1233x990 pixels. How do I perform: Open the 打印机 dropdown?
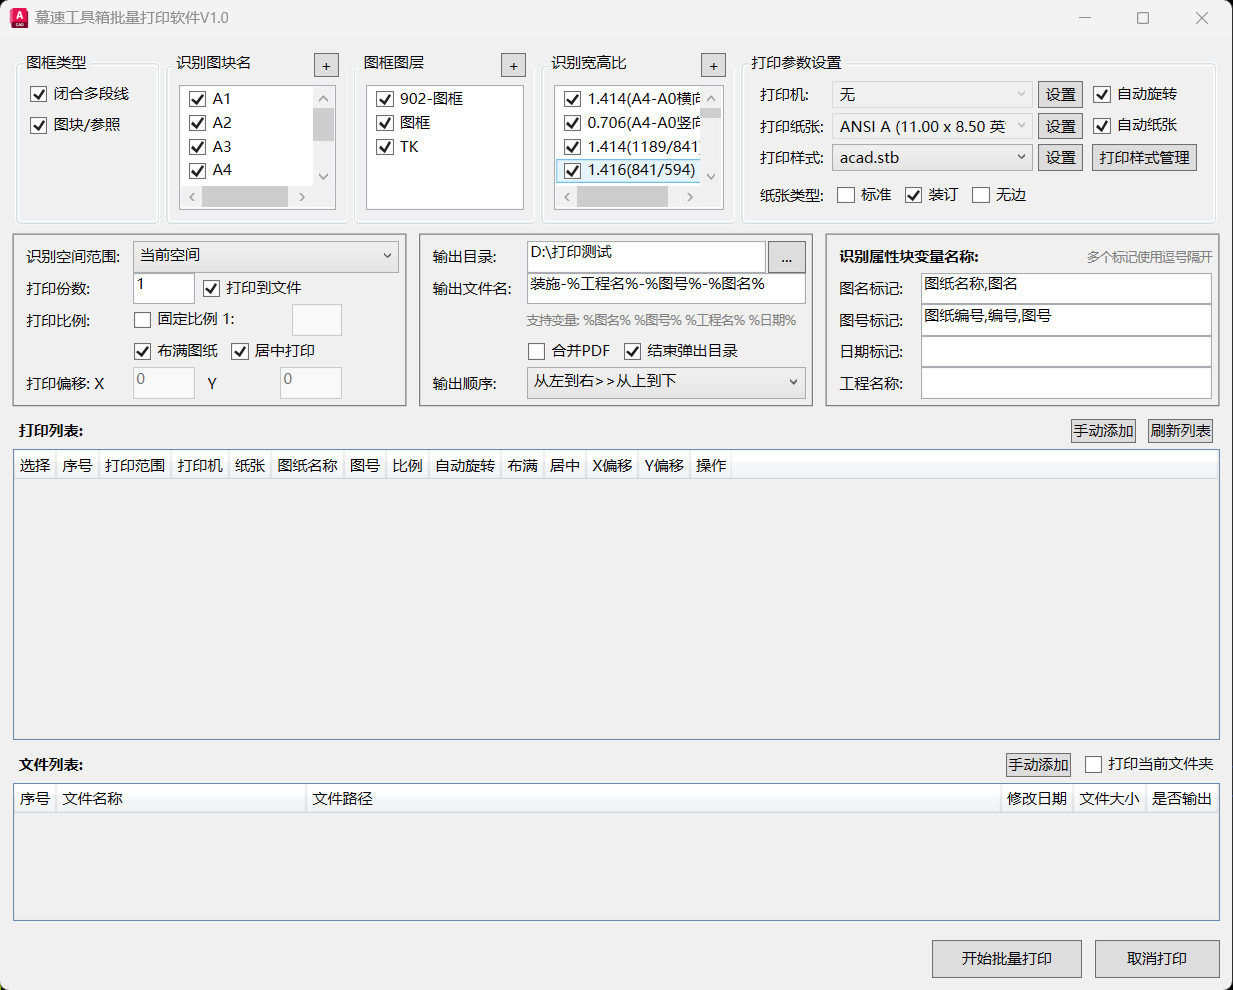932,94
